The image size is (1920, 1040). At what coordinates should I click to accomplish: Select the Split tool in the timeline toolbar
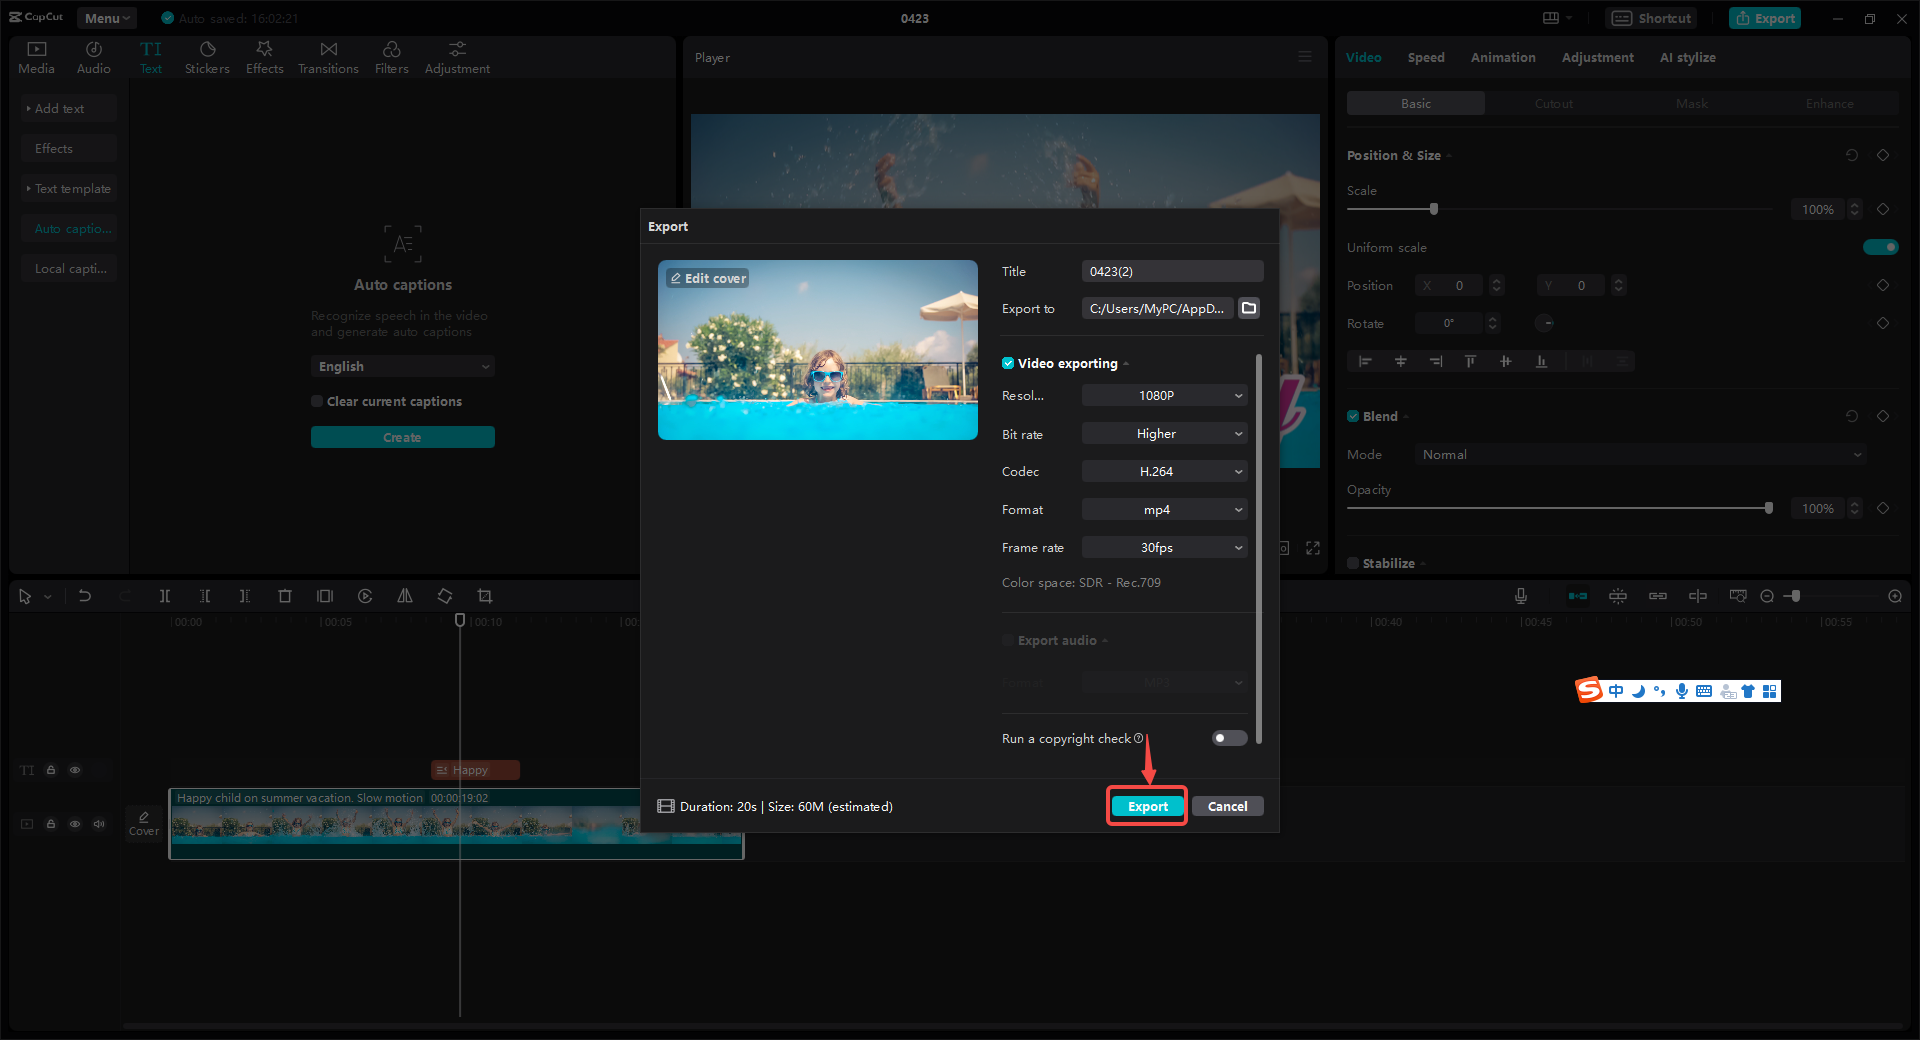click(x=165, y=596)
